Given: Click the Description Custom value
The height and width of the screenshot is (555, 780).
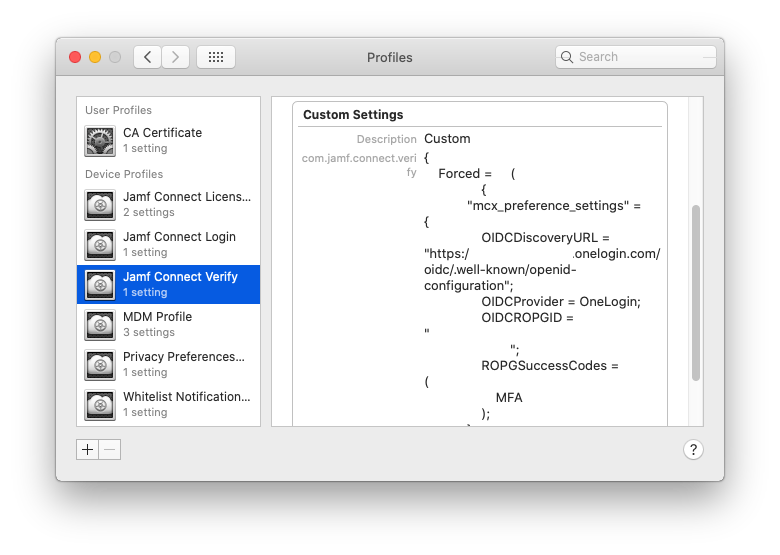Looking at the screenshot, I should point(447,139).
